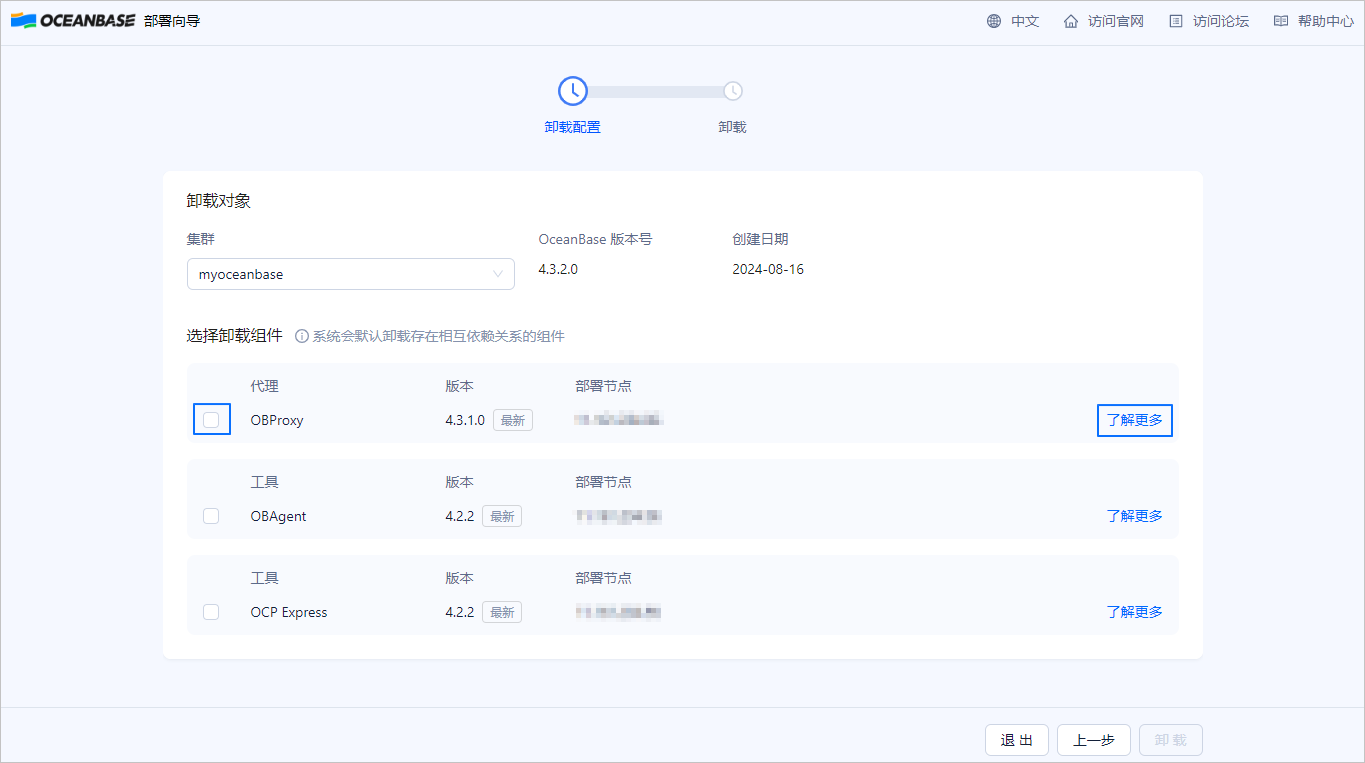
Task: Click the blurred OBProxy deployment node
Action: (618, 420)
